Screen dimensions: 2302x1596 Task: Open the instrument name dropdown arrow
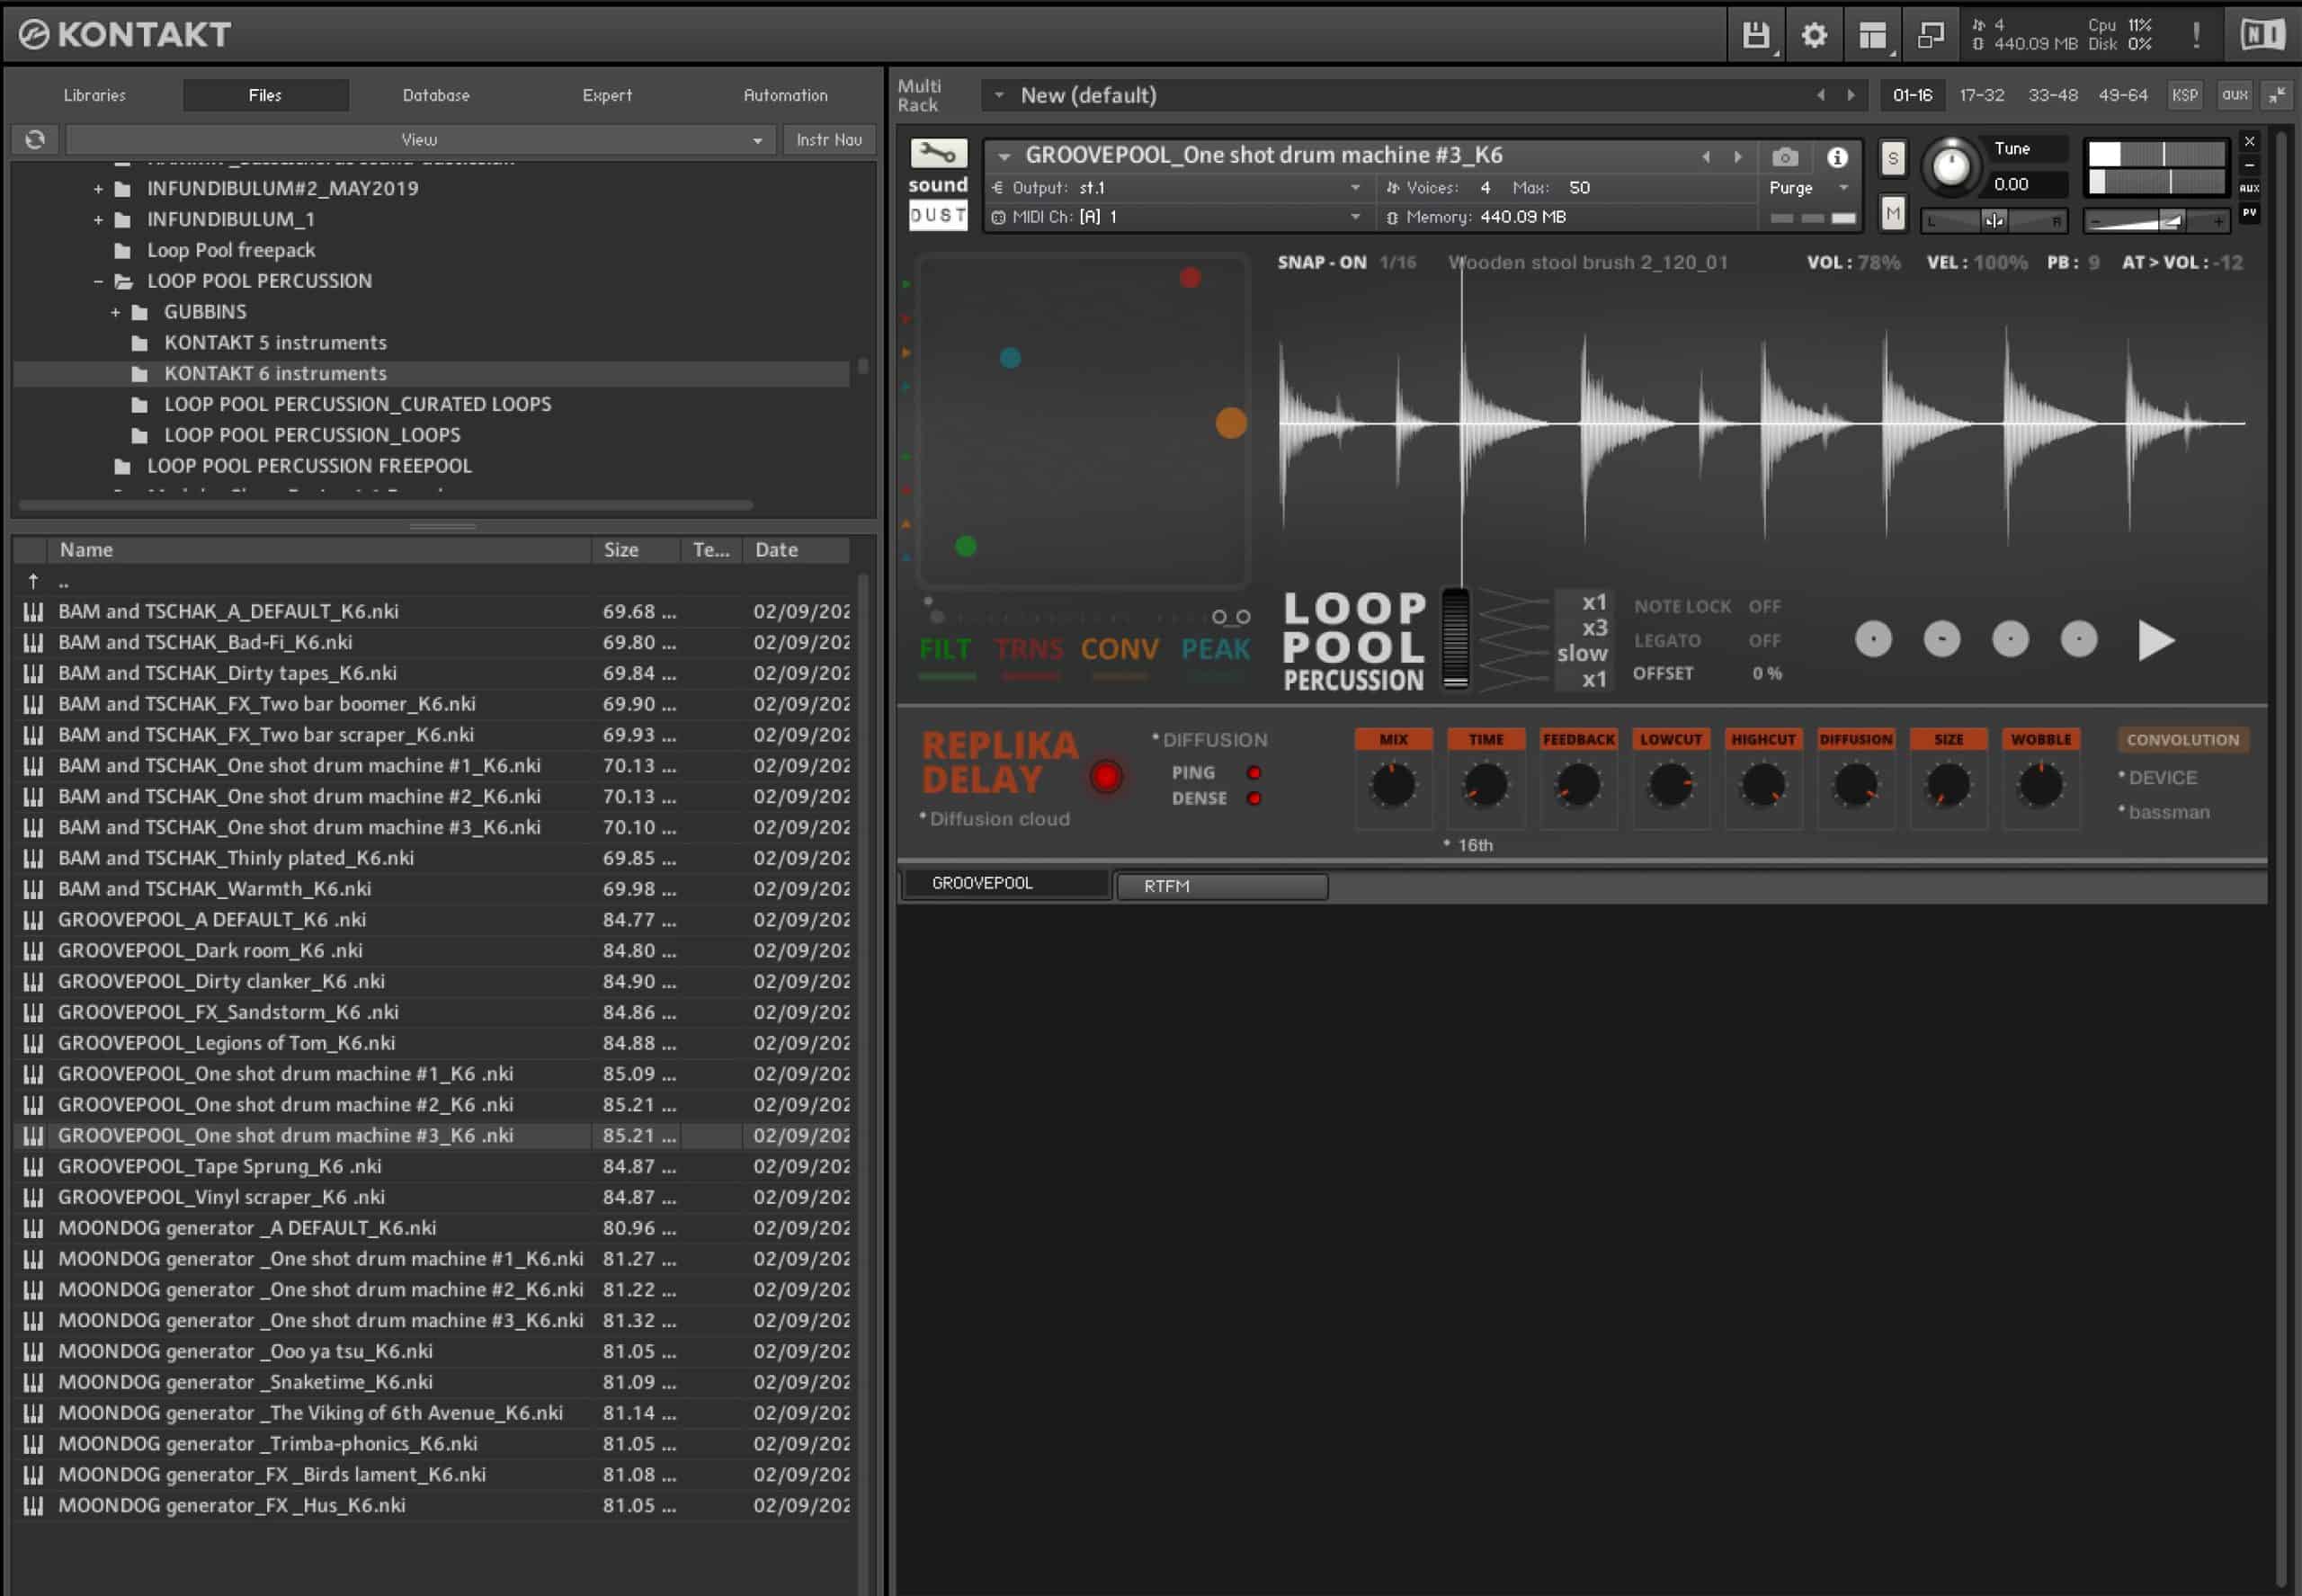coord(1004,157)
